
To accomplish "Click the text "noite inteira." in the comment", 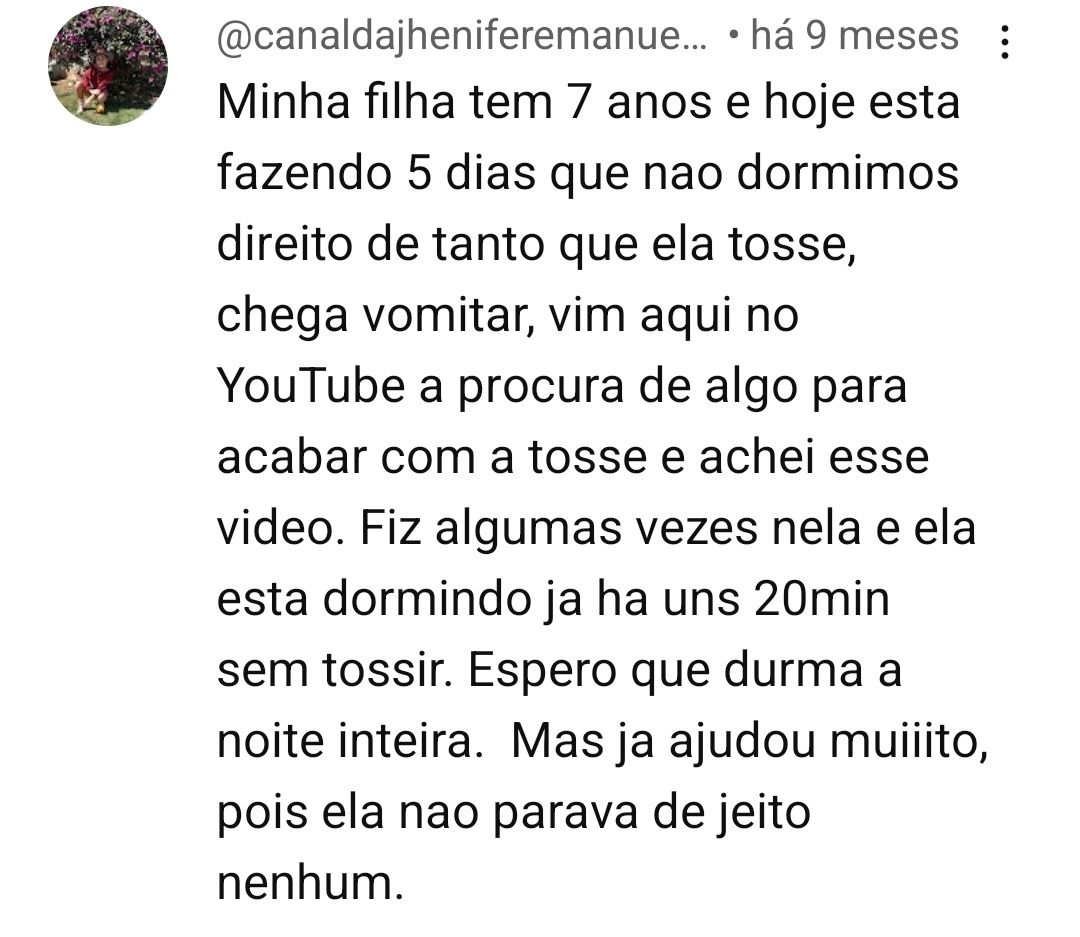I will (351, 742).
